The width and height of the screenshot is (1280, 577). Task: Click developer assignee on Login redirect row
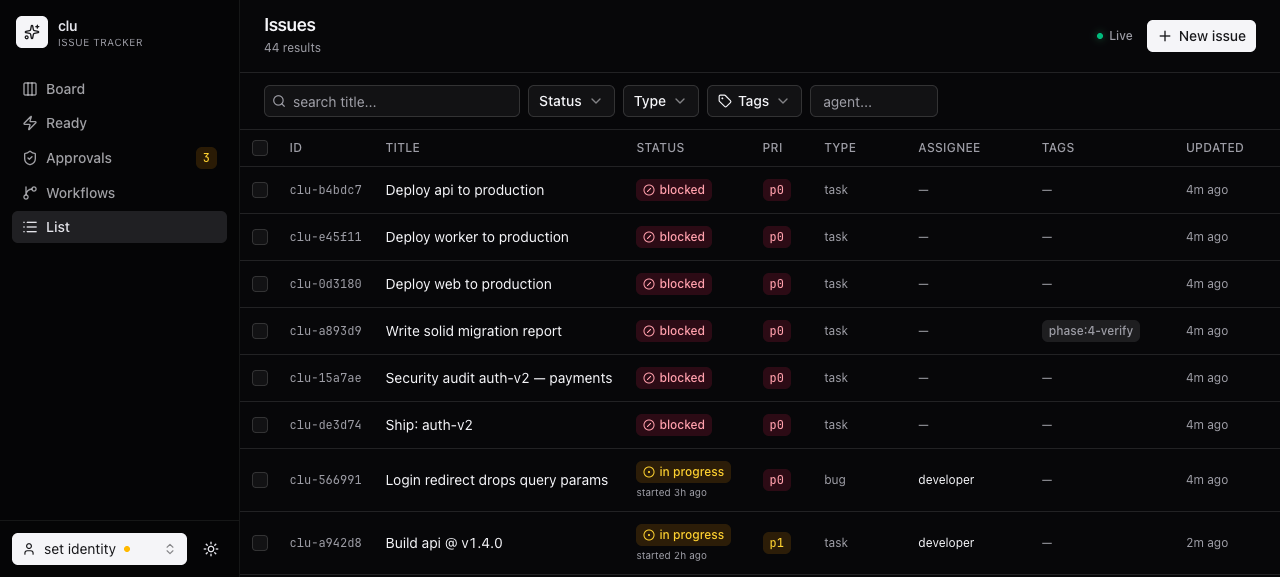pyautogui.click(x=946, y=480)
